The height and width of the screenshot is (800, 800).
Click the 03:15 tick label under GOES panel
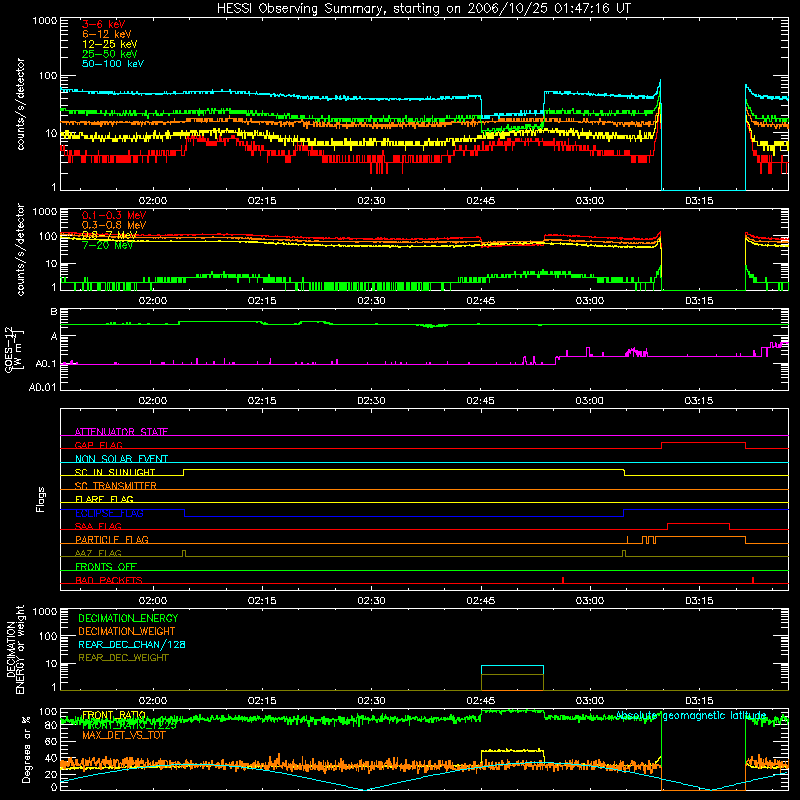[x=698, y=401]
